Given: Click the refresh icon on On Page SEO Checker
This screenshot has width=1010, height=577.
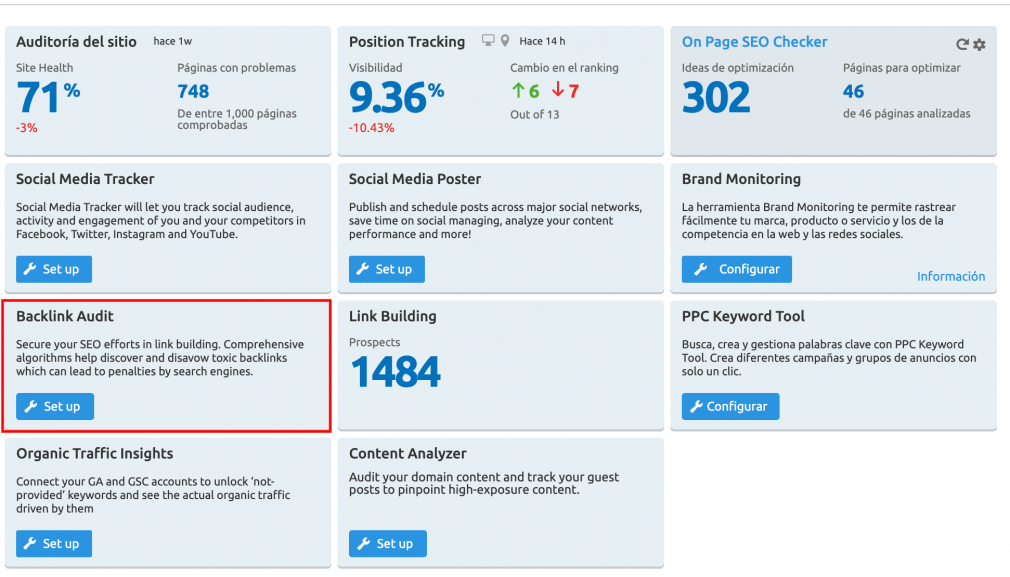Looking at the screenshot, I should pos(962,44).
